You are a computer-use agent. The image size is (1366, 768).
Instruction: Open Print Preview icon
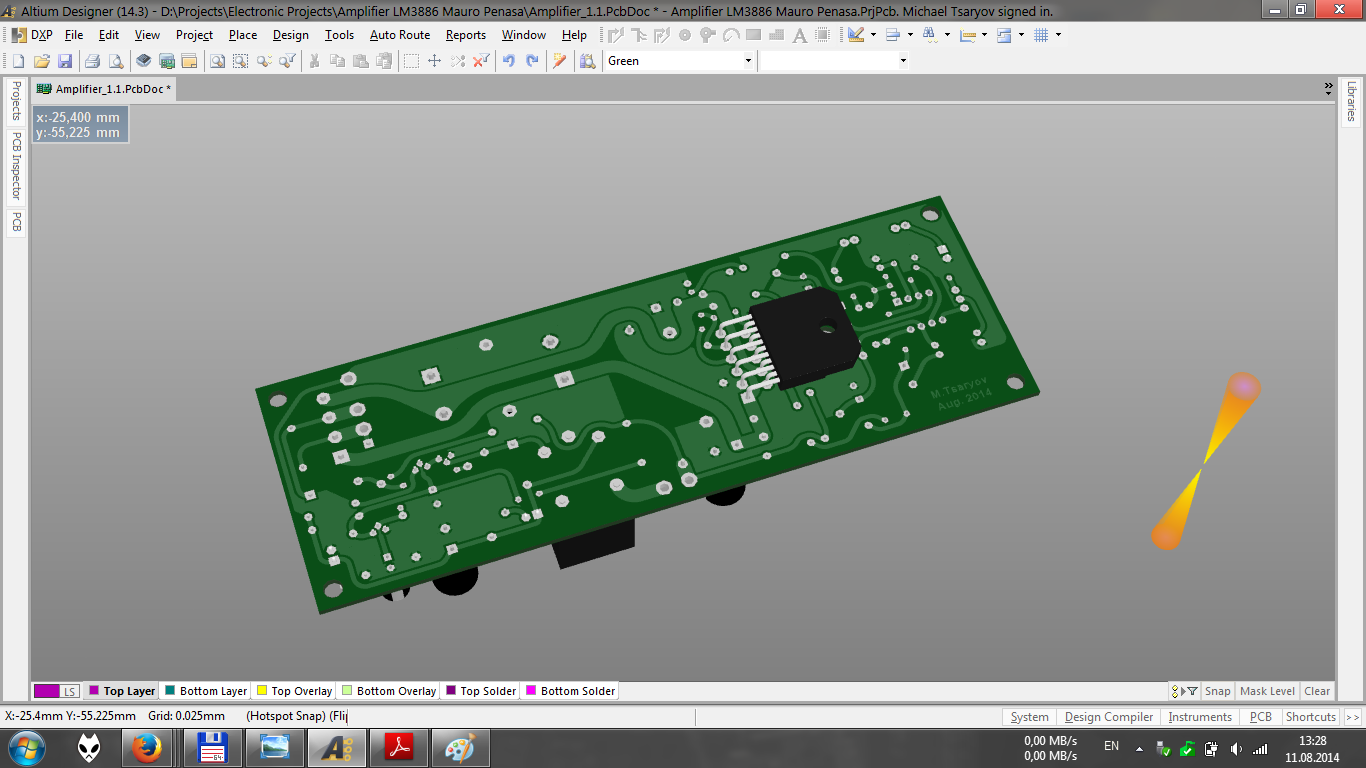[x=116, y=61]
